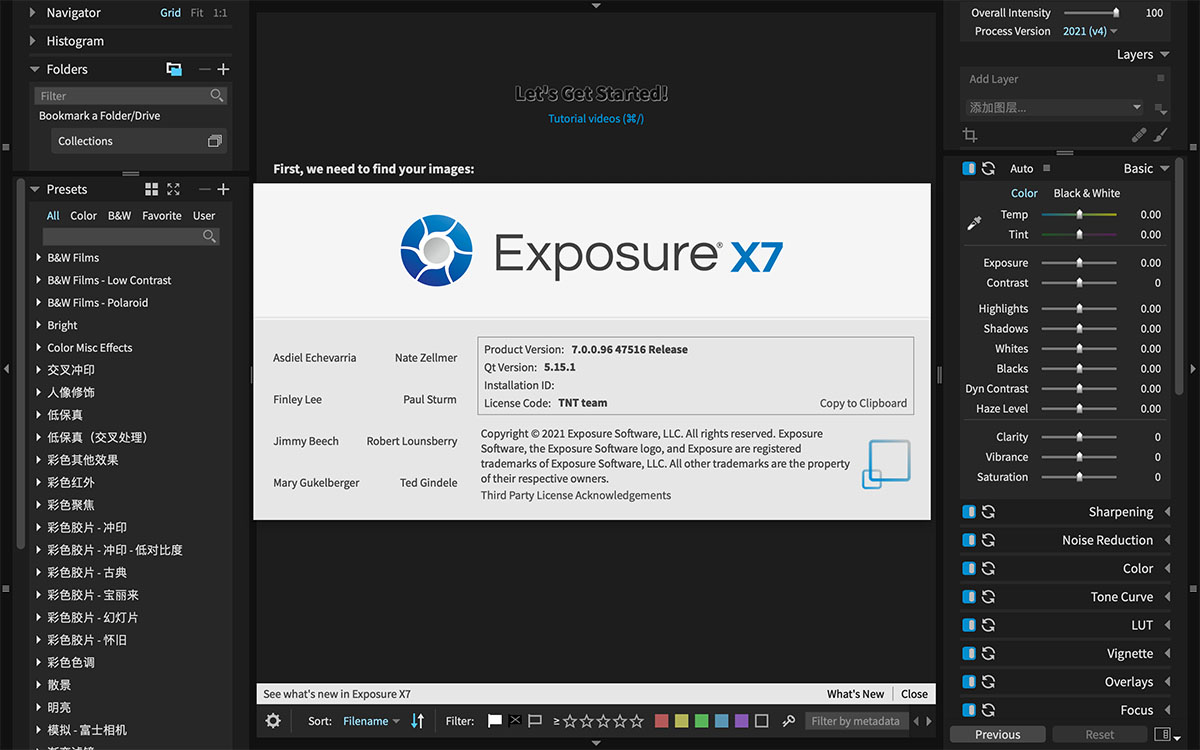Show User presets tab

(x=204, y=216)
